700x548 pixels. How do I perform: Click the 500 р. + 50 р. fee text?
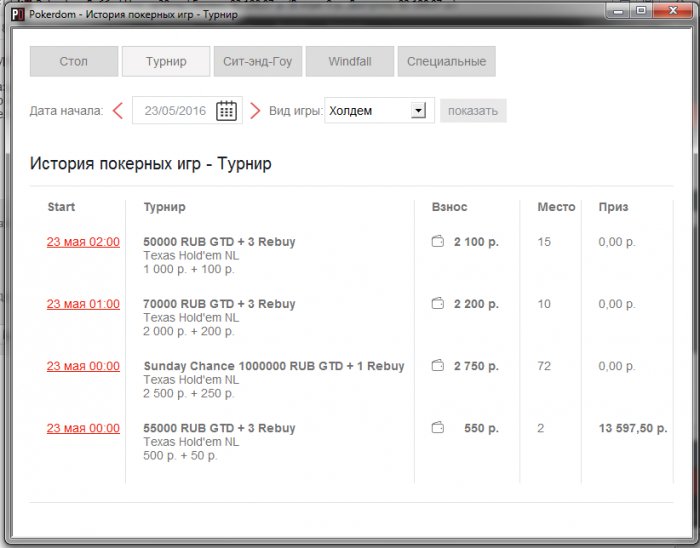point(180,455)
